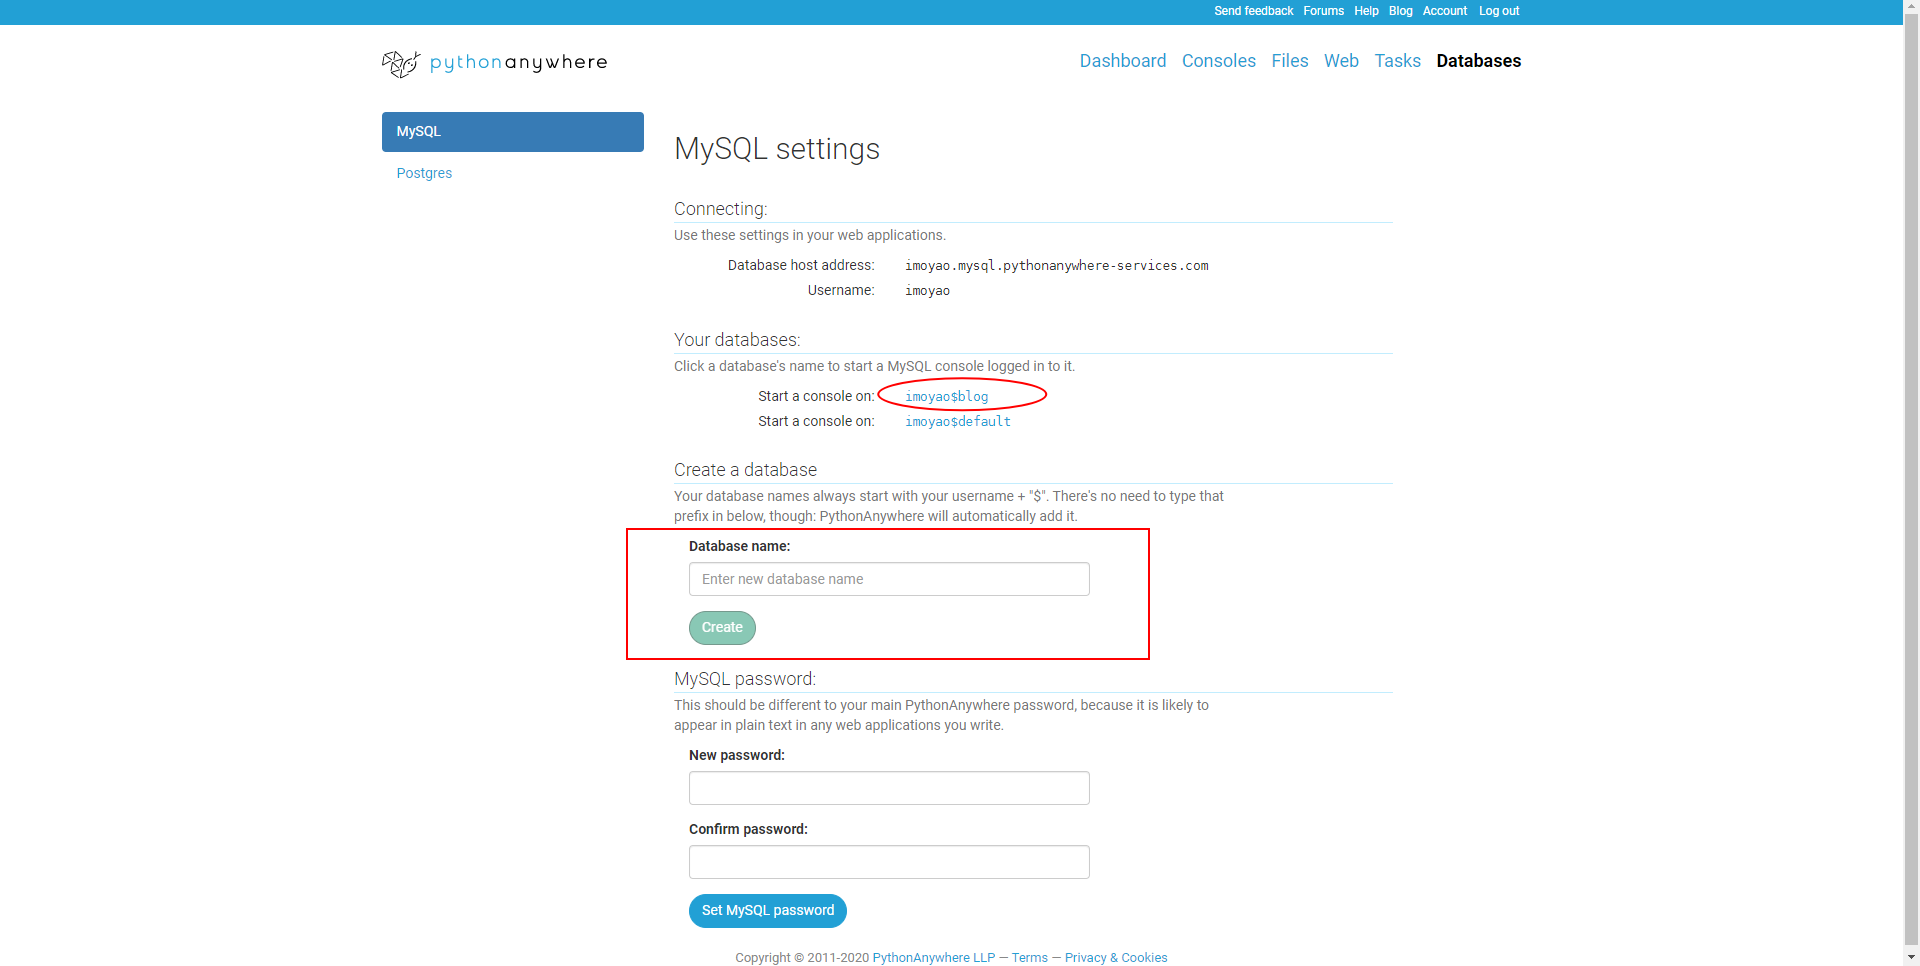Click the PythonAnywhere logo

click(495, 63)
